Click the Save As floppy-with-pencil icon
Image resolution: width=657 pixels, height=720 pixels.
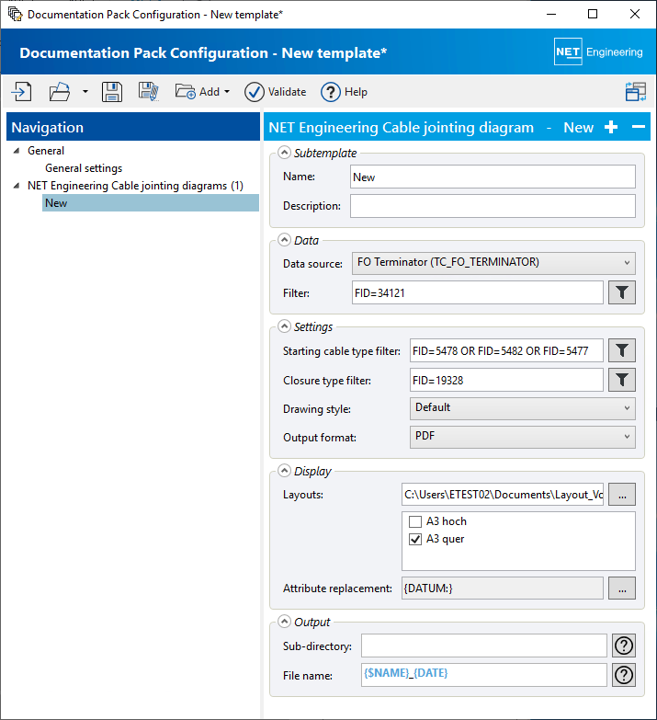tap(148, 92)
